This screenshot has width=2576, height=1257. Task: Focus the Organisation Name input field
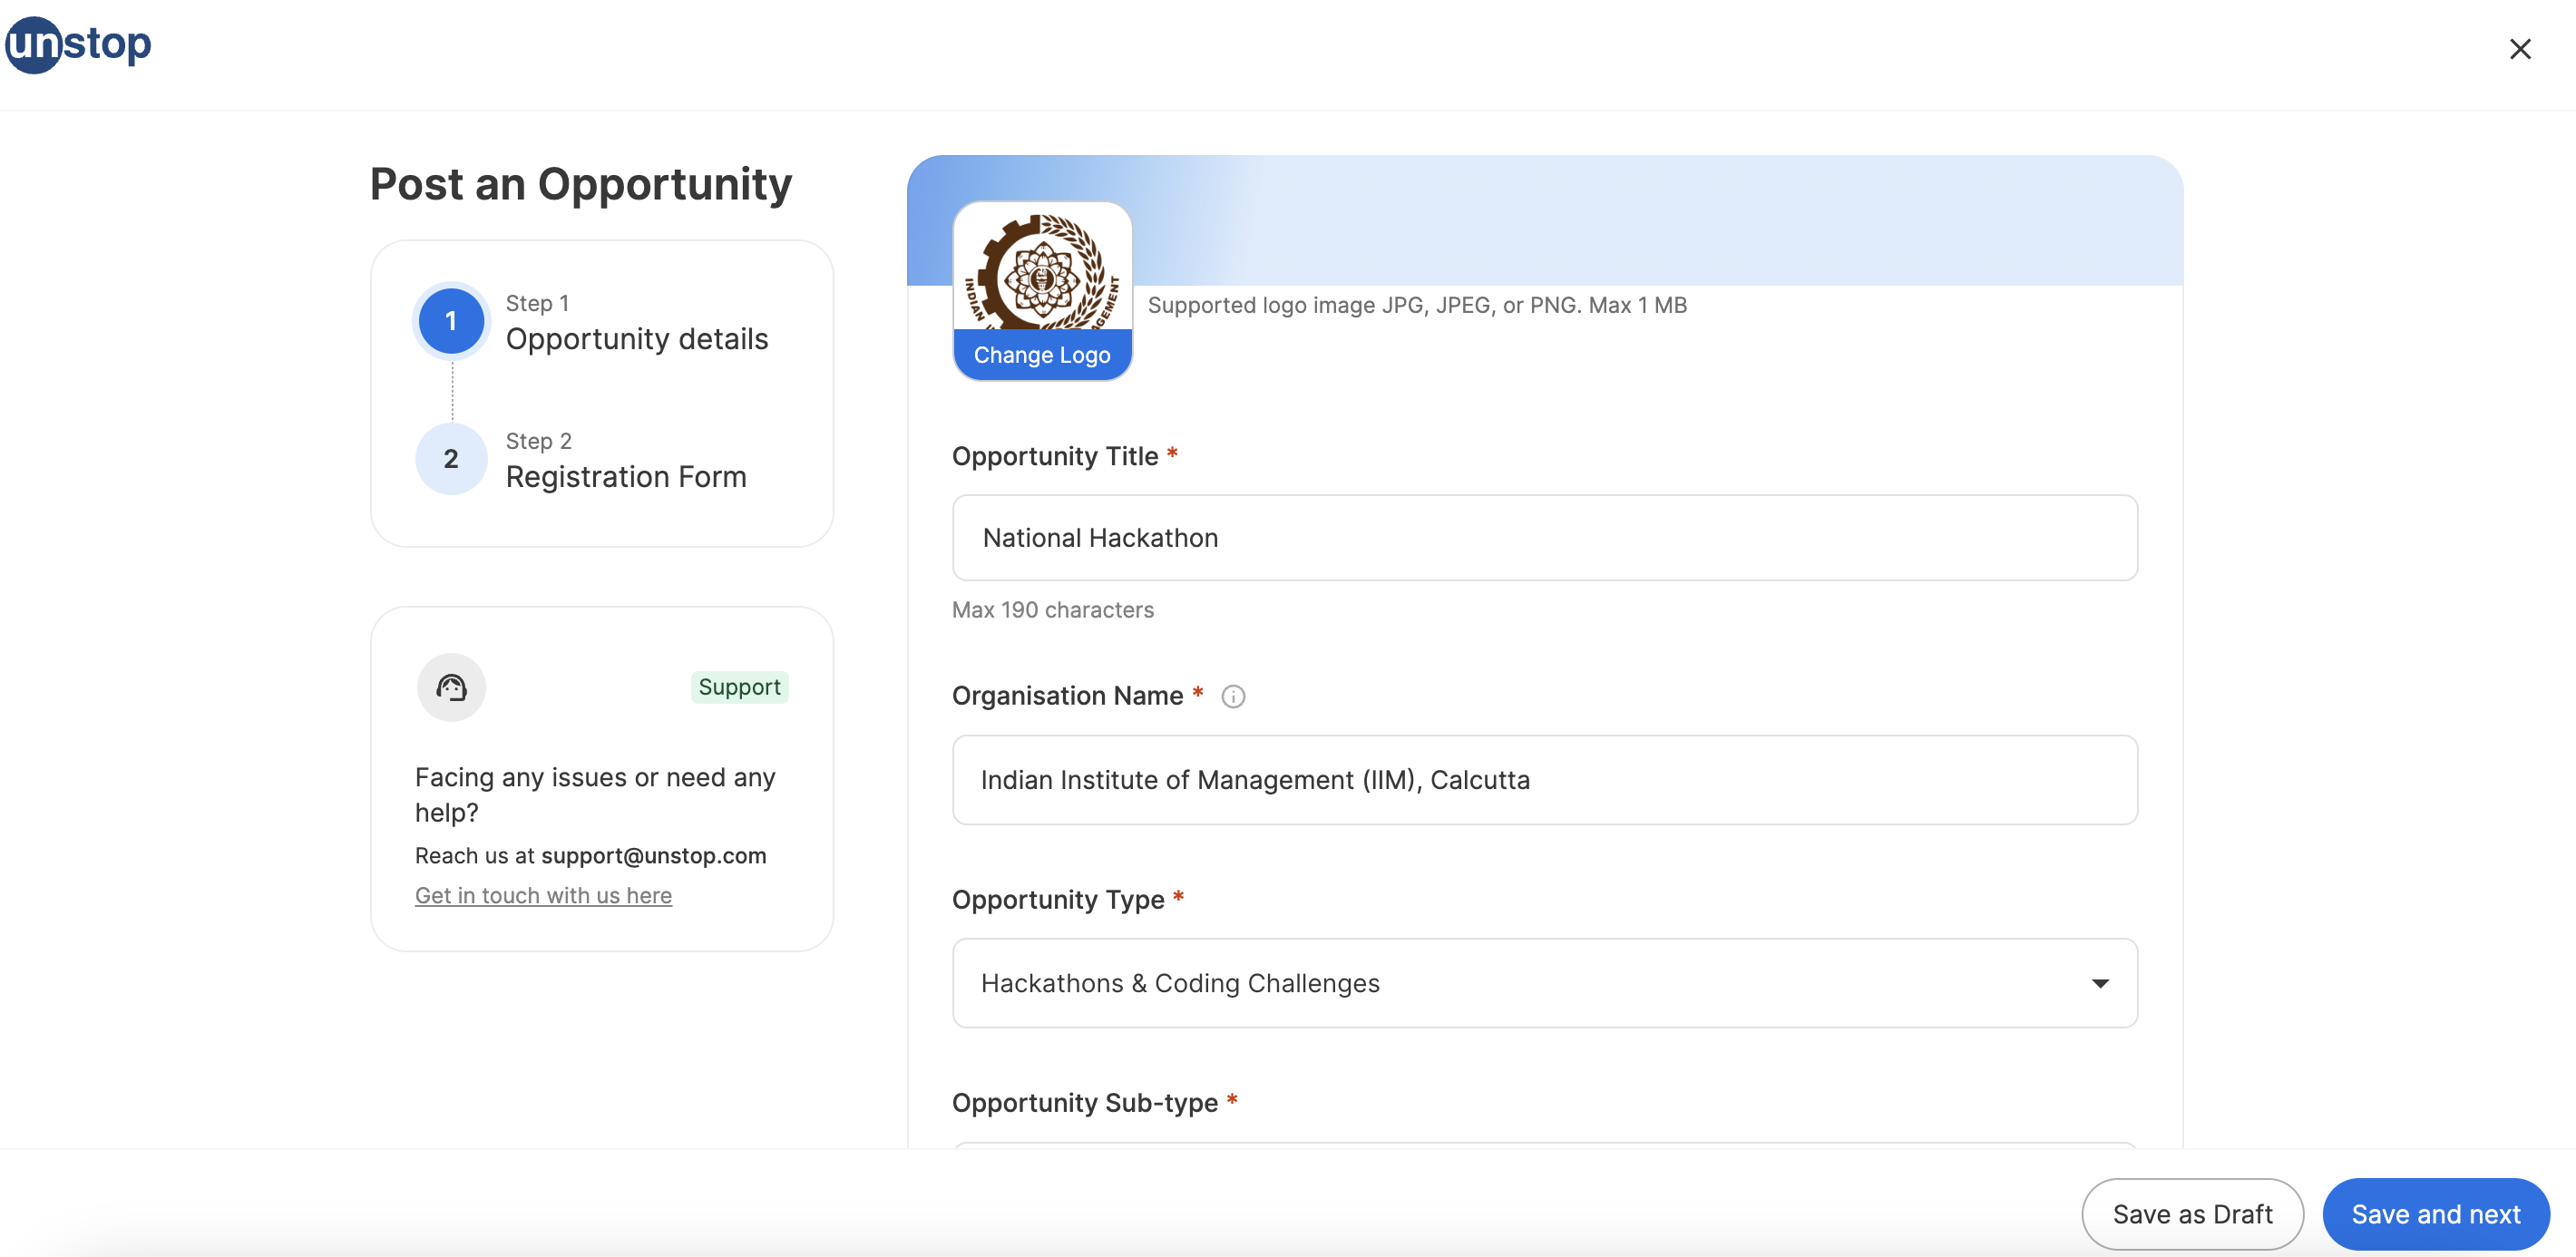point(1544,780)
